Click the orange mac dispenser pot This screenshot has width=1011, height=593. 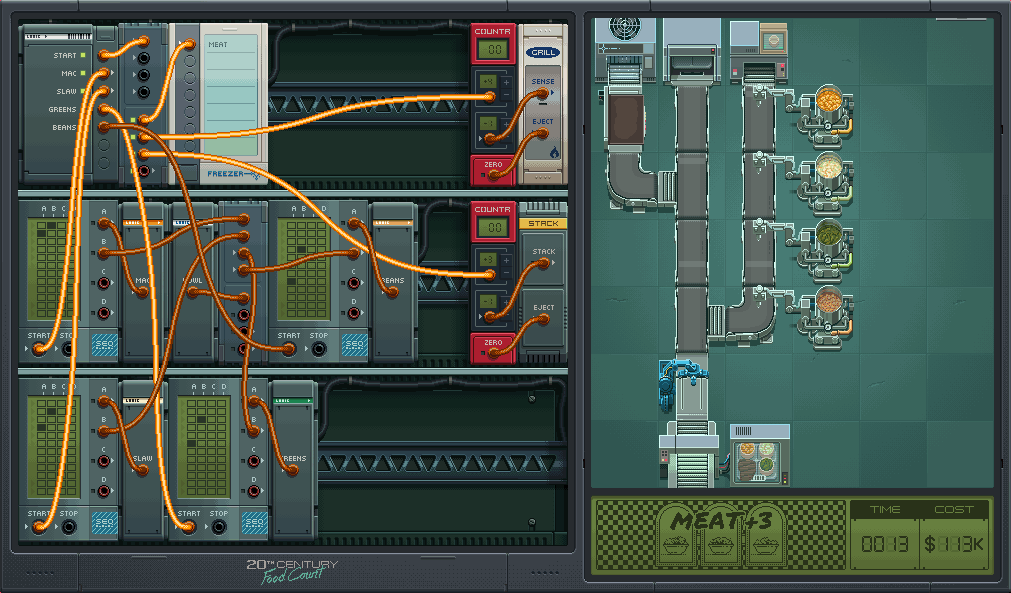point(828,102)
